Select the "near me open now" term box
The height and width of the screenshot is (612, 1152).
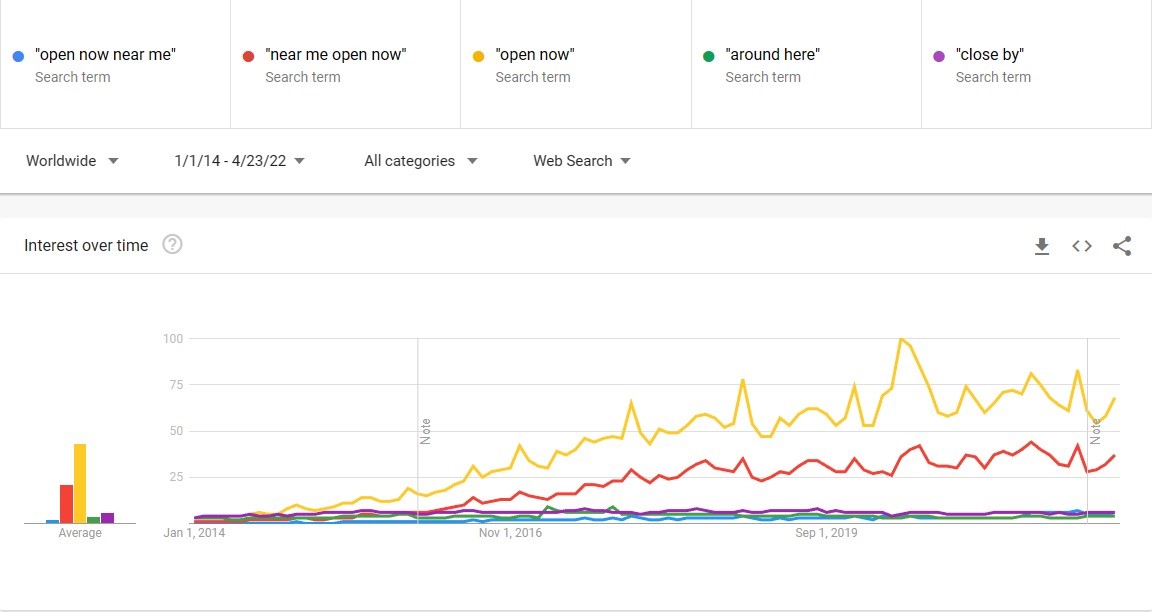336,55
